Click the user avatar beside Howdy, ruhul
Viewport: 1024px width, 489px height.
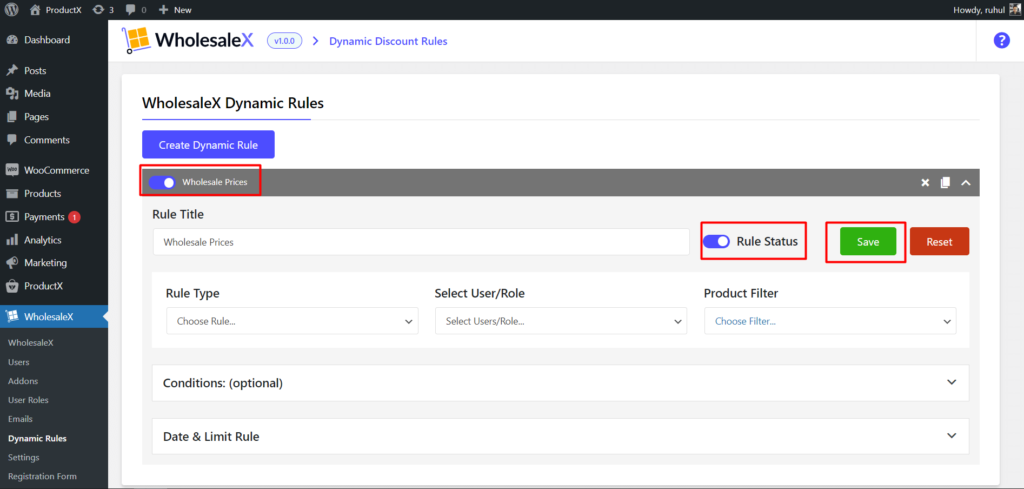coord(1013,10)
